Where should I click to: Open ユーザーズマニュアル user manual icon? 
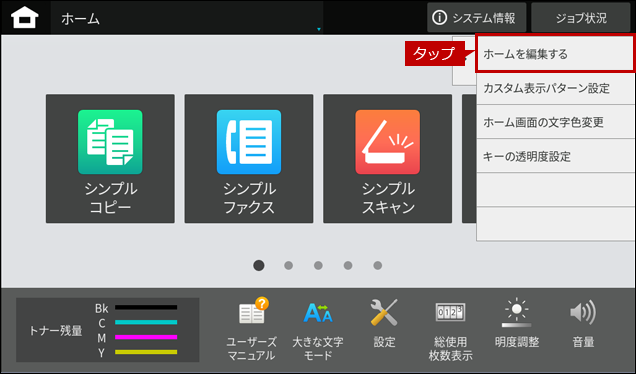(251, 329)
